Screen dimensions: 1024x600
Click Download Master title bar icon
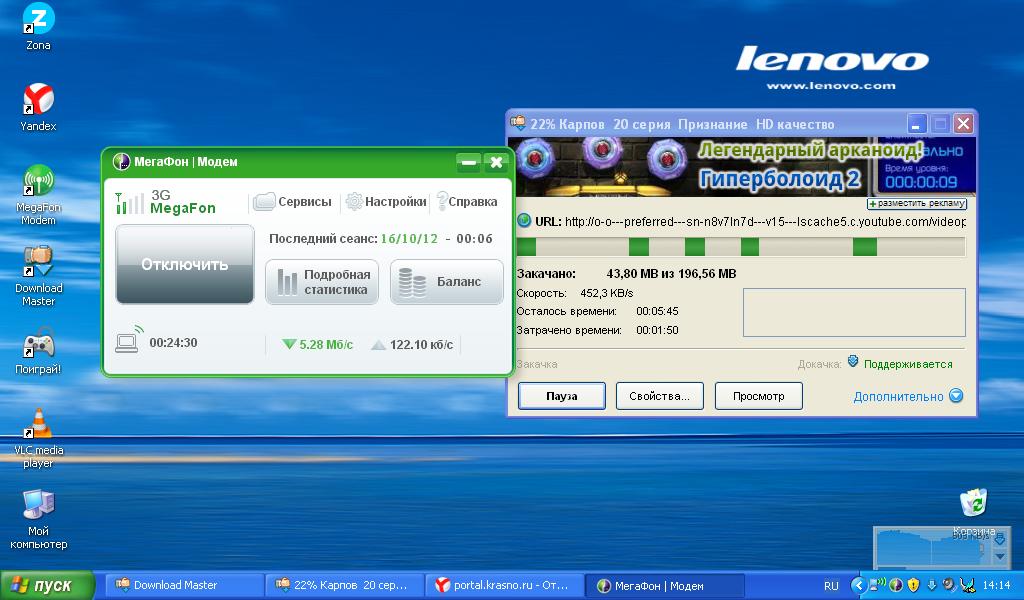click(x=519, y=123)
